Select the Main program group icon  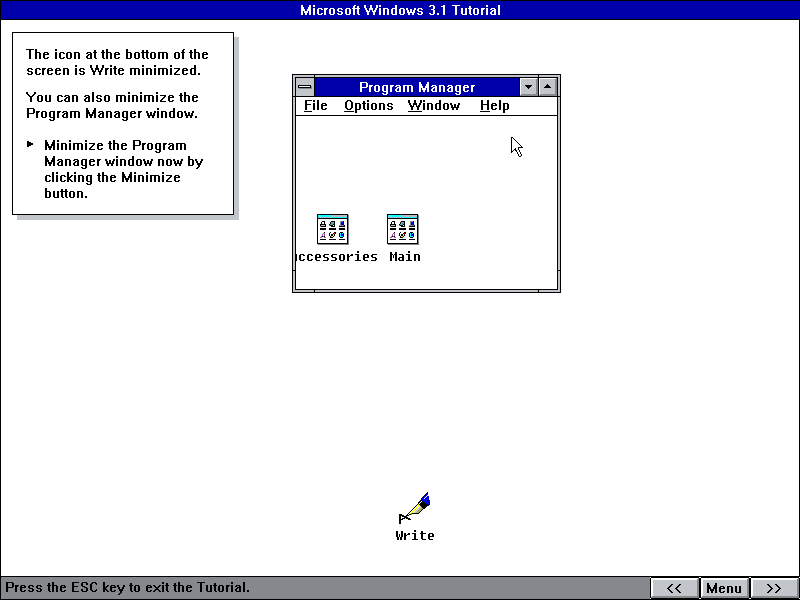click(403, 229)
